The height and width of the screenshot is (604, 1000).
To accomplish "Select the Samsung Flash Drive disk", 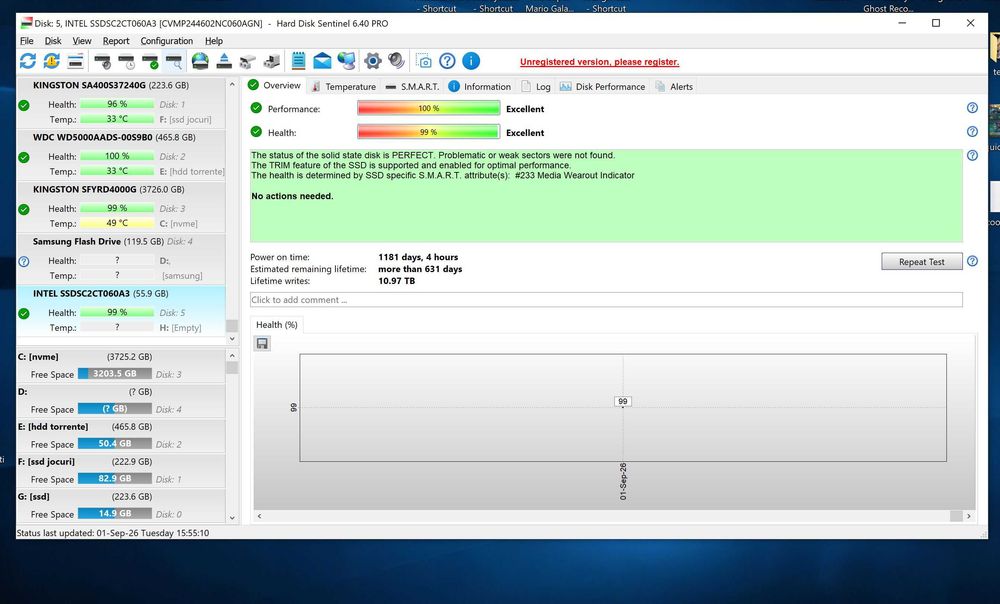I will pyautogui.click(x=121, y=260).
